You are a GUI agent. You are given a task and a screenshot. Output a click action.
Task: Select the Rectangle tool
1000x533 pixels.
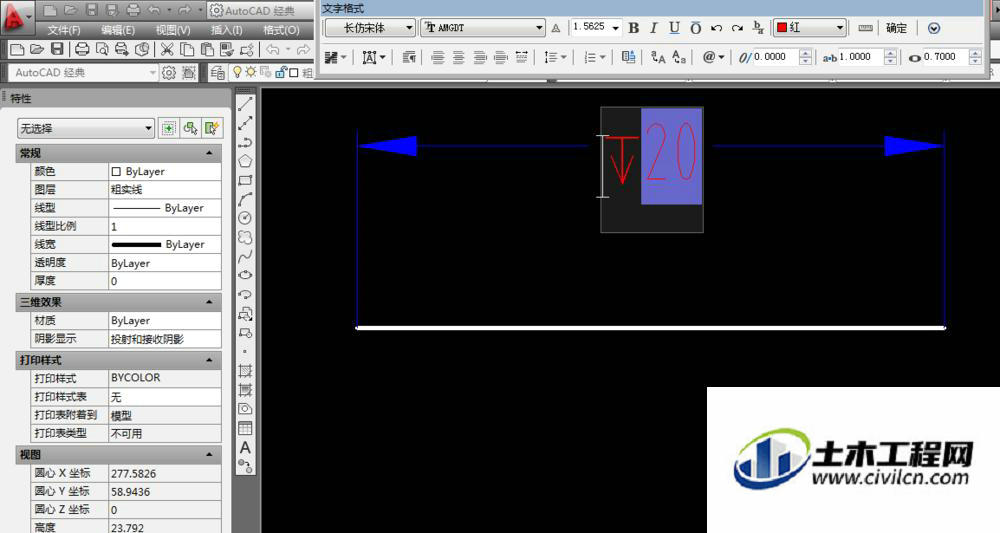coord(245,180)
